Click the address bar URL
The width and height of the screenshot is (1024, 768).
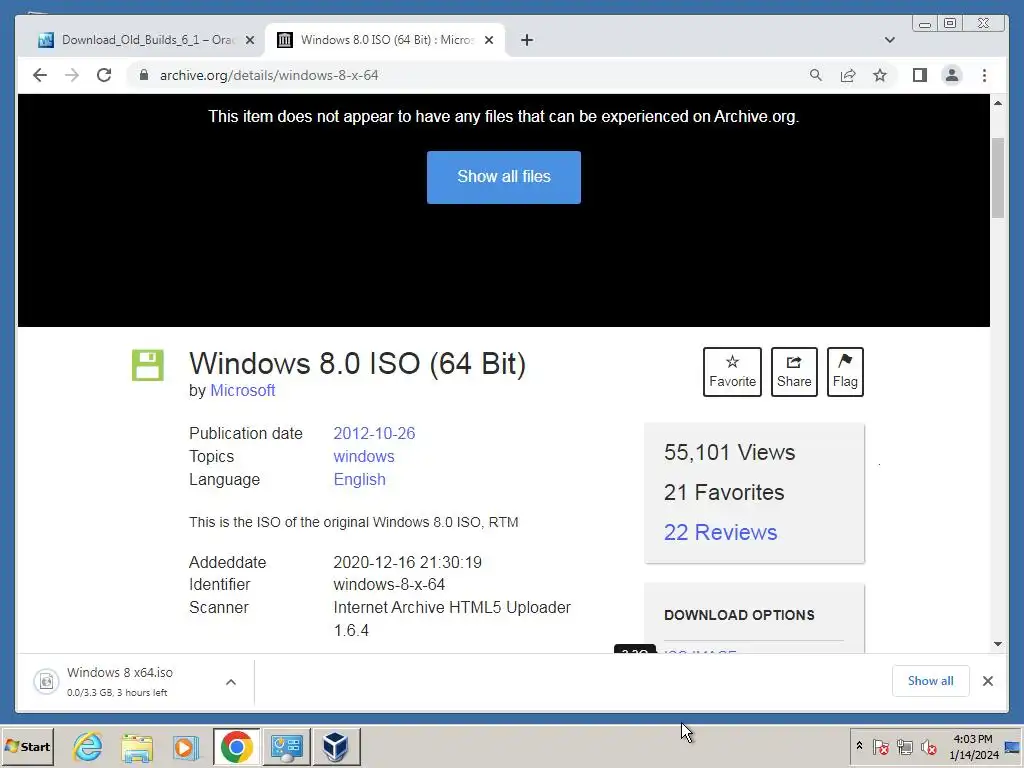pos(269,75)
